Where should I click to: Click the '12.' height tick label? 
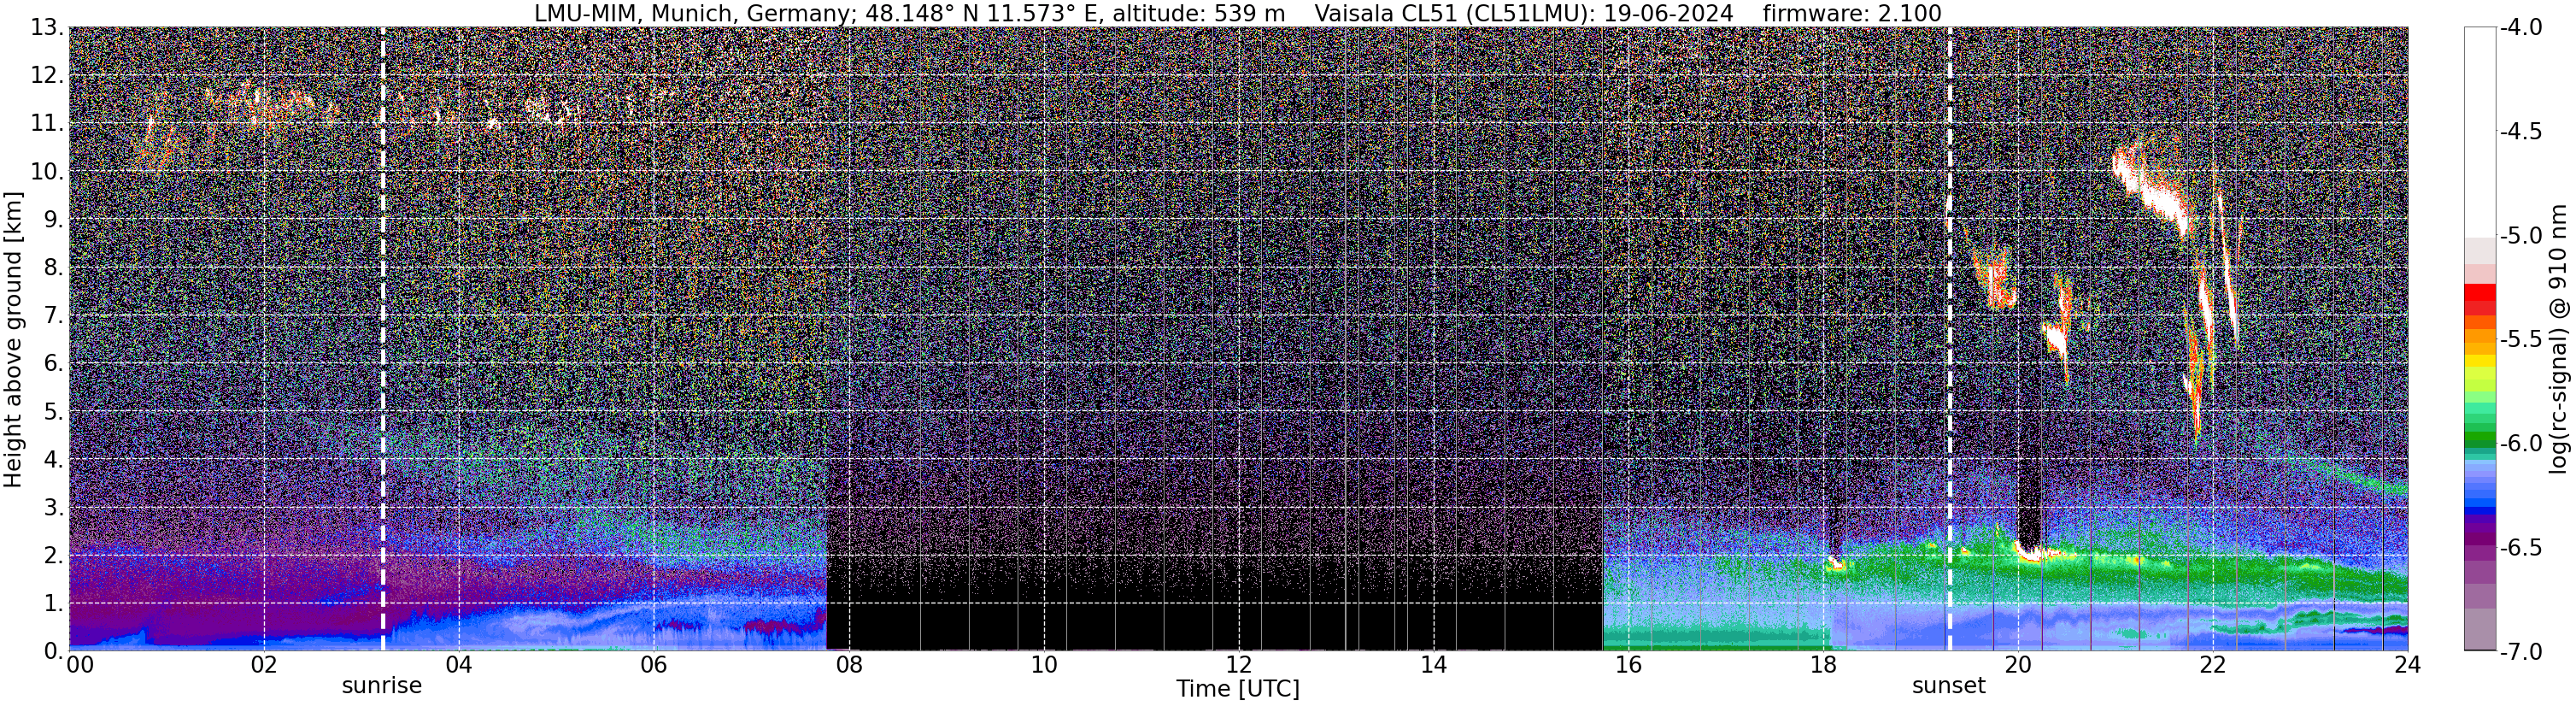46,76
